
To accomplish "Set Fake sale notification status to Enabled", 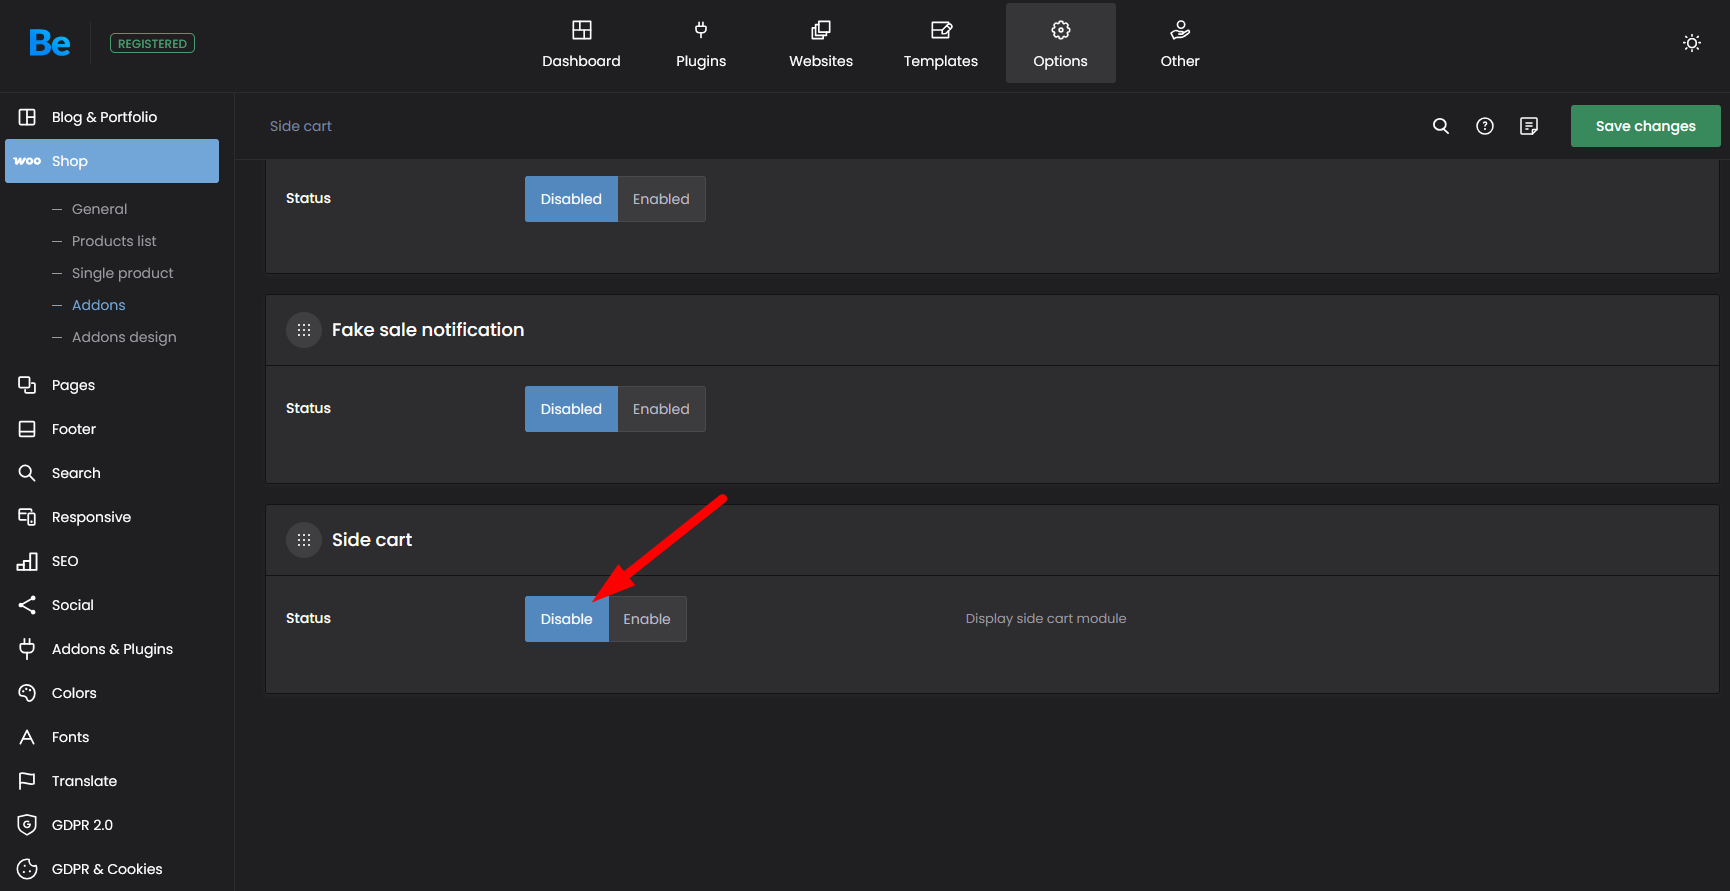I will (x=661, y=409).
